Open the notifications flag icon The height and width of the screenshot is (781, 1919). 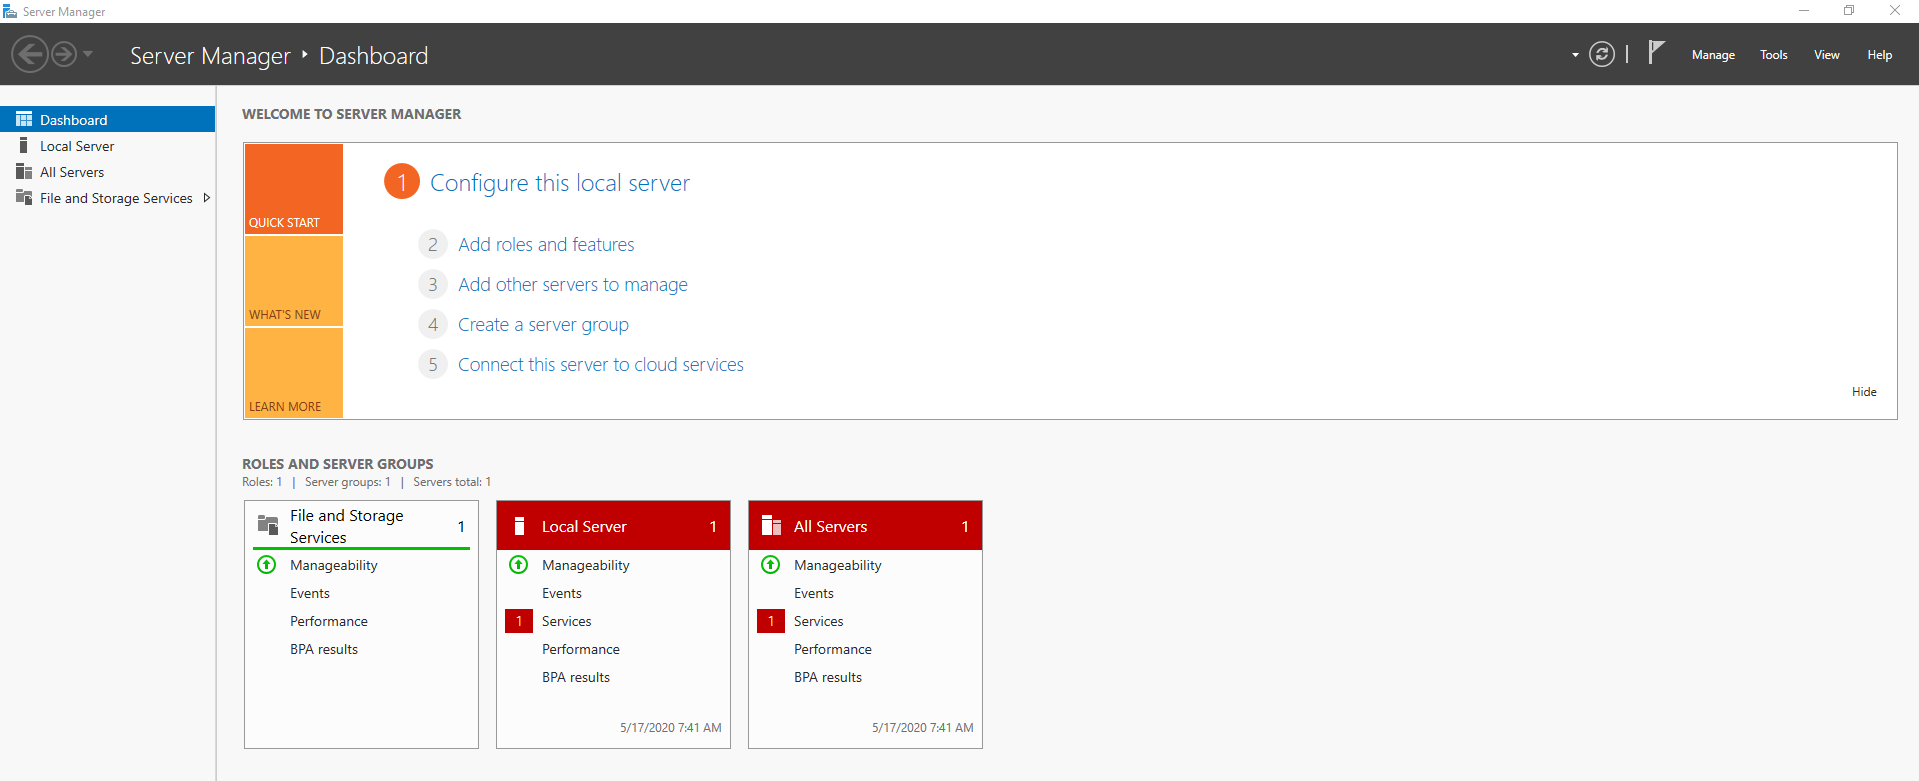(1656, 52)
